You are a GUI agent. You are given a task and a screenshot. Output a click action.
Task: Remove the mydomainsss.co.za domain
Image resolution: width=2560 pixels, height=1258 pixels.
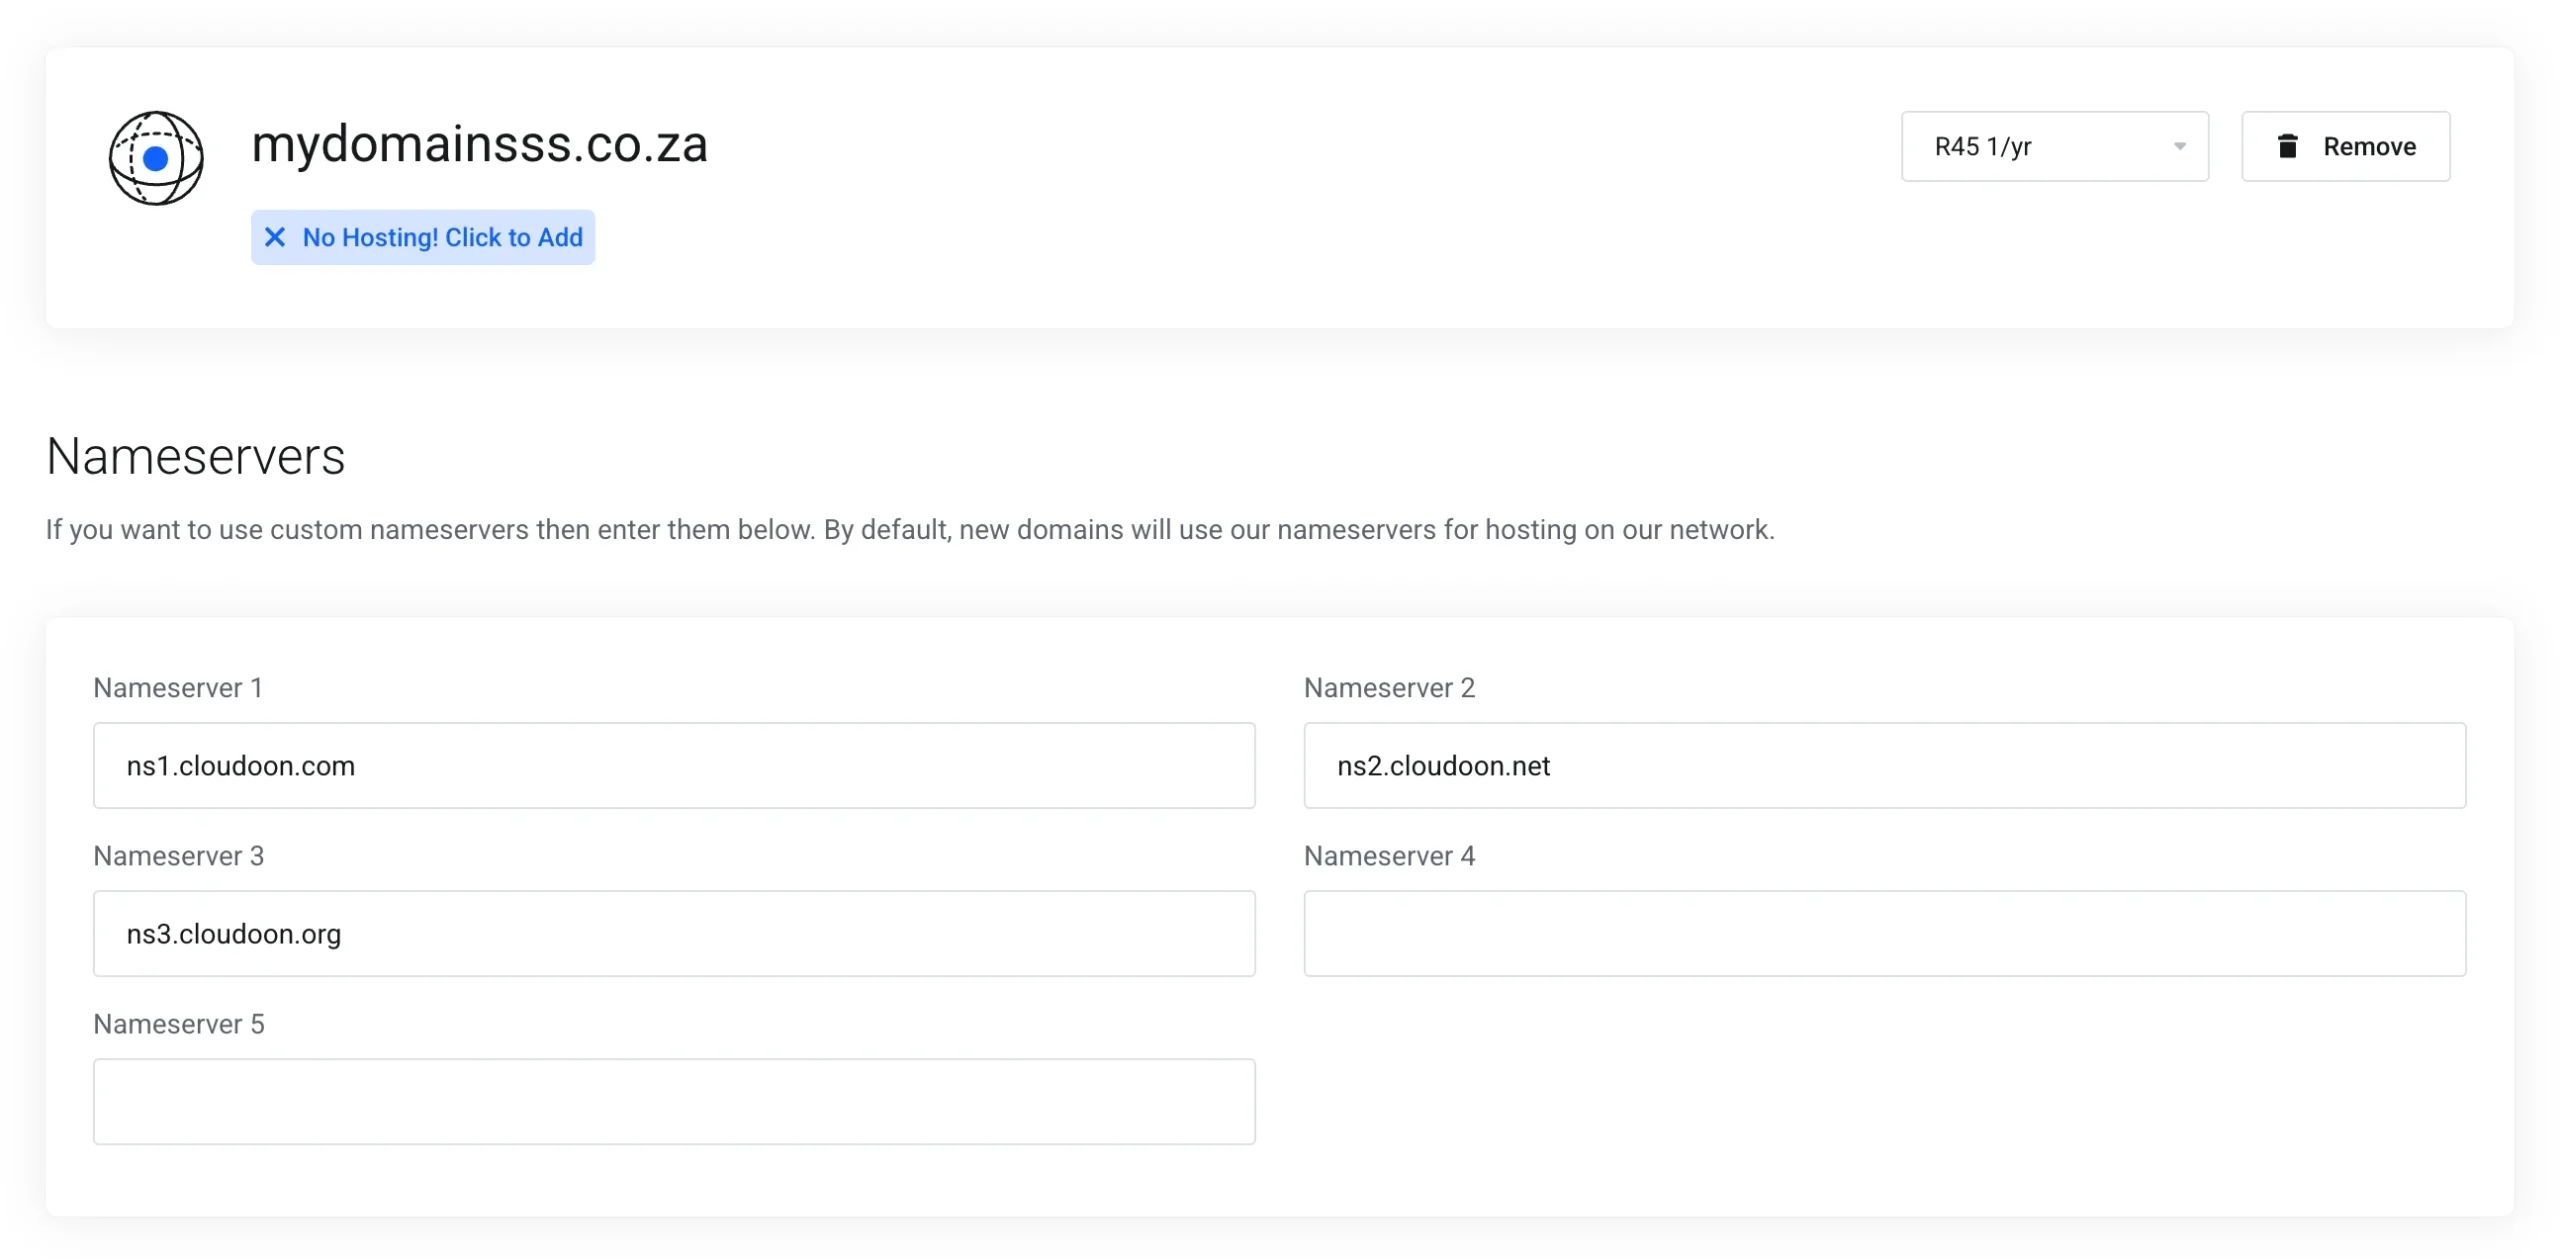[x=2345, y=146]
